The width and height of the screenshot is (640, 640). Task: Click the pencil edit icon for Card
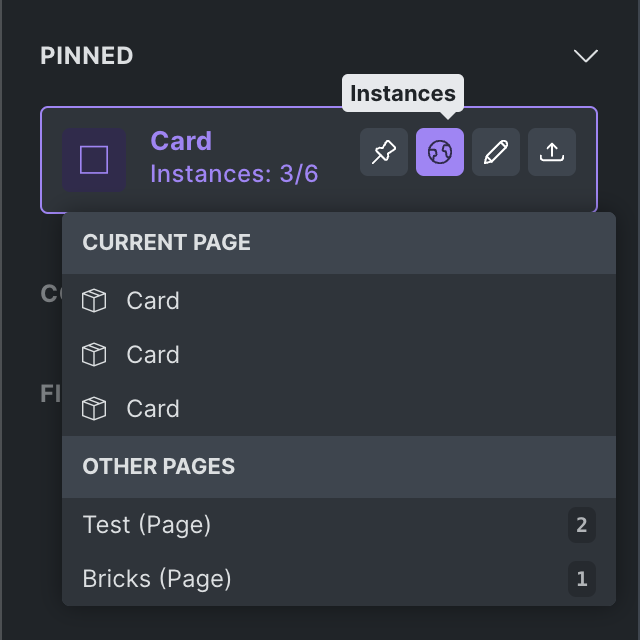tap(496, 152)
